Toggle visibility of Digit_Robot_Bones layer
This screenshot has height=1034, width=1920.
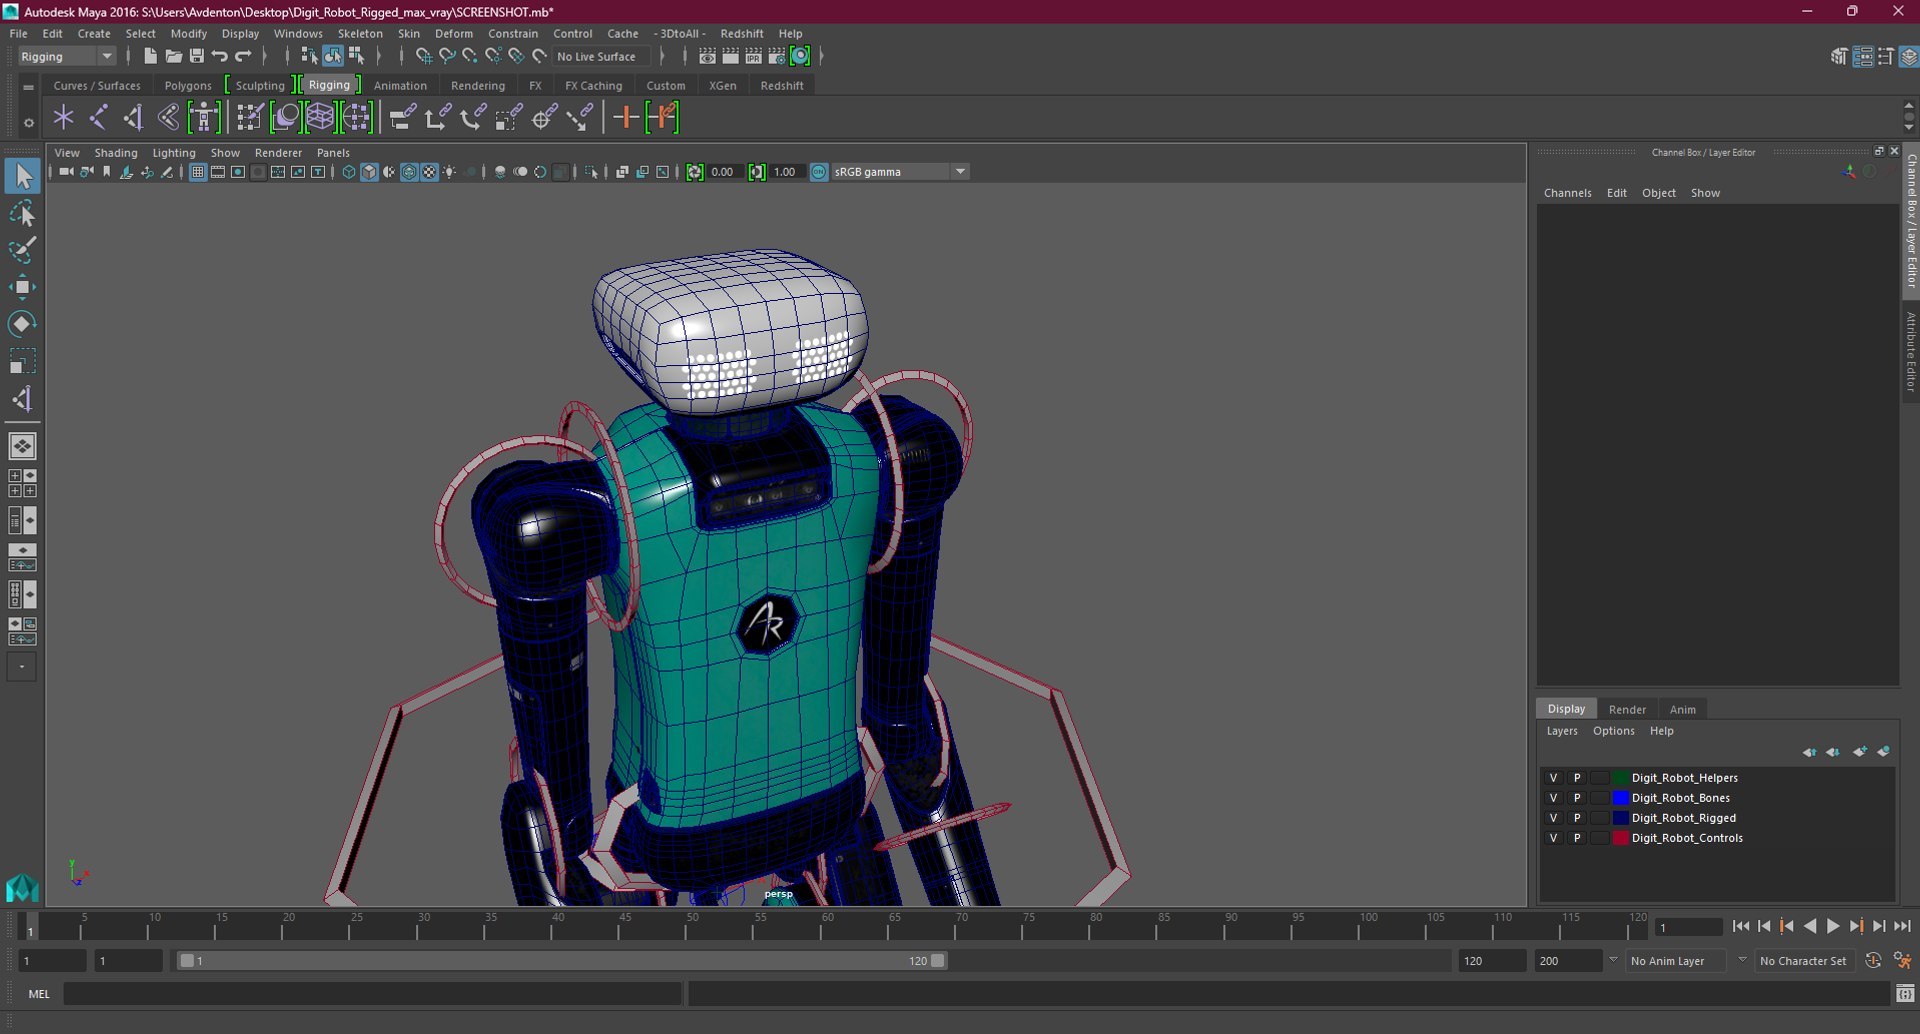[1553, 798]
